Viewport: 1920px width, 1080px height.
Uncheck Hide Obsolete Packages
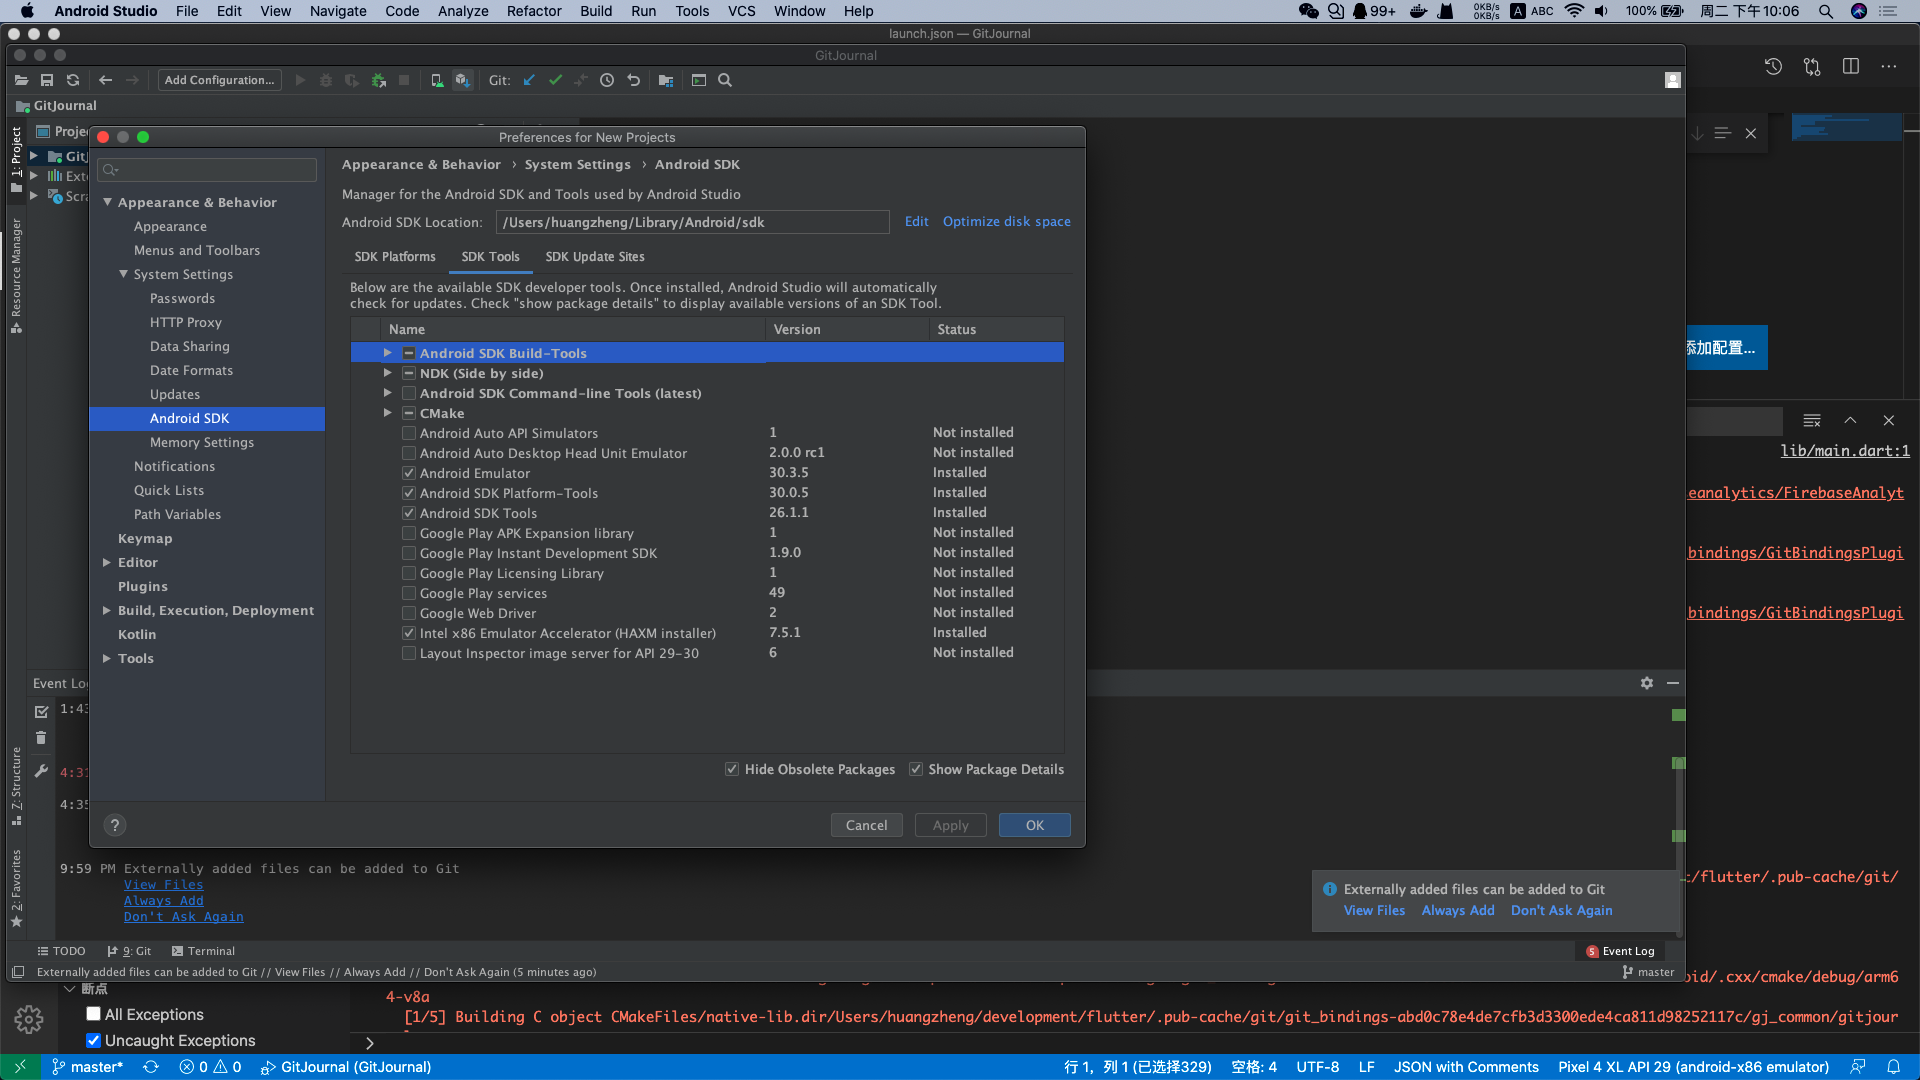pos(733,769)
